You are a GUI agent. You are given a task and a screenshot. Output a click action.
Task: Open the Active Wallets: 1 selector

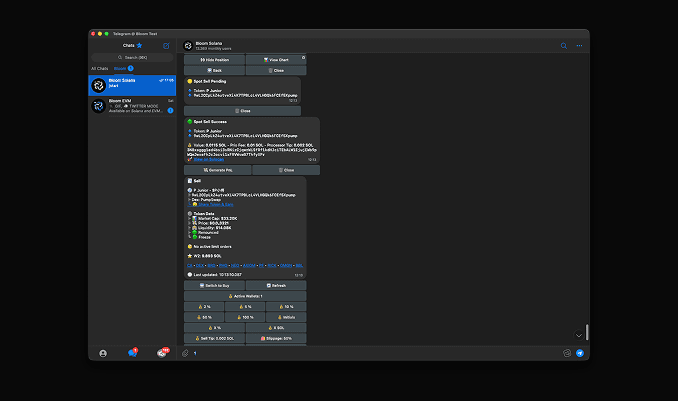245,296
